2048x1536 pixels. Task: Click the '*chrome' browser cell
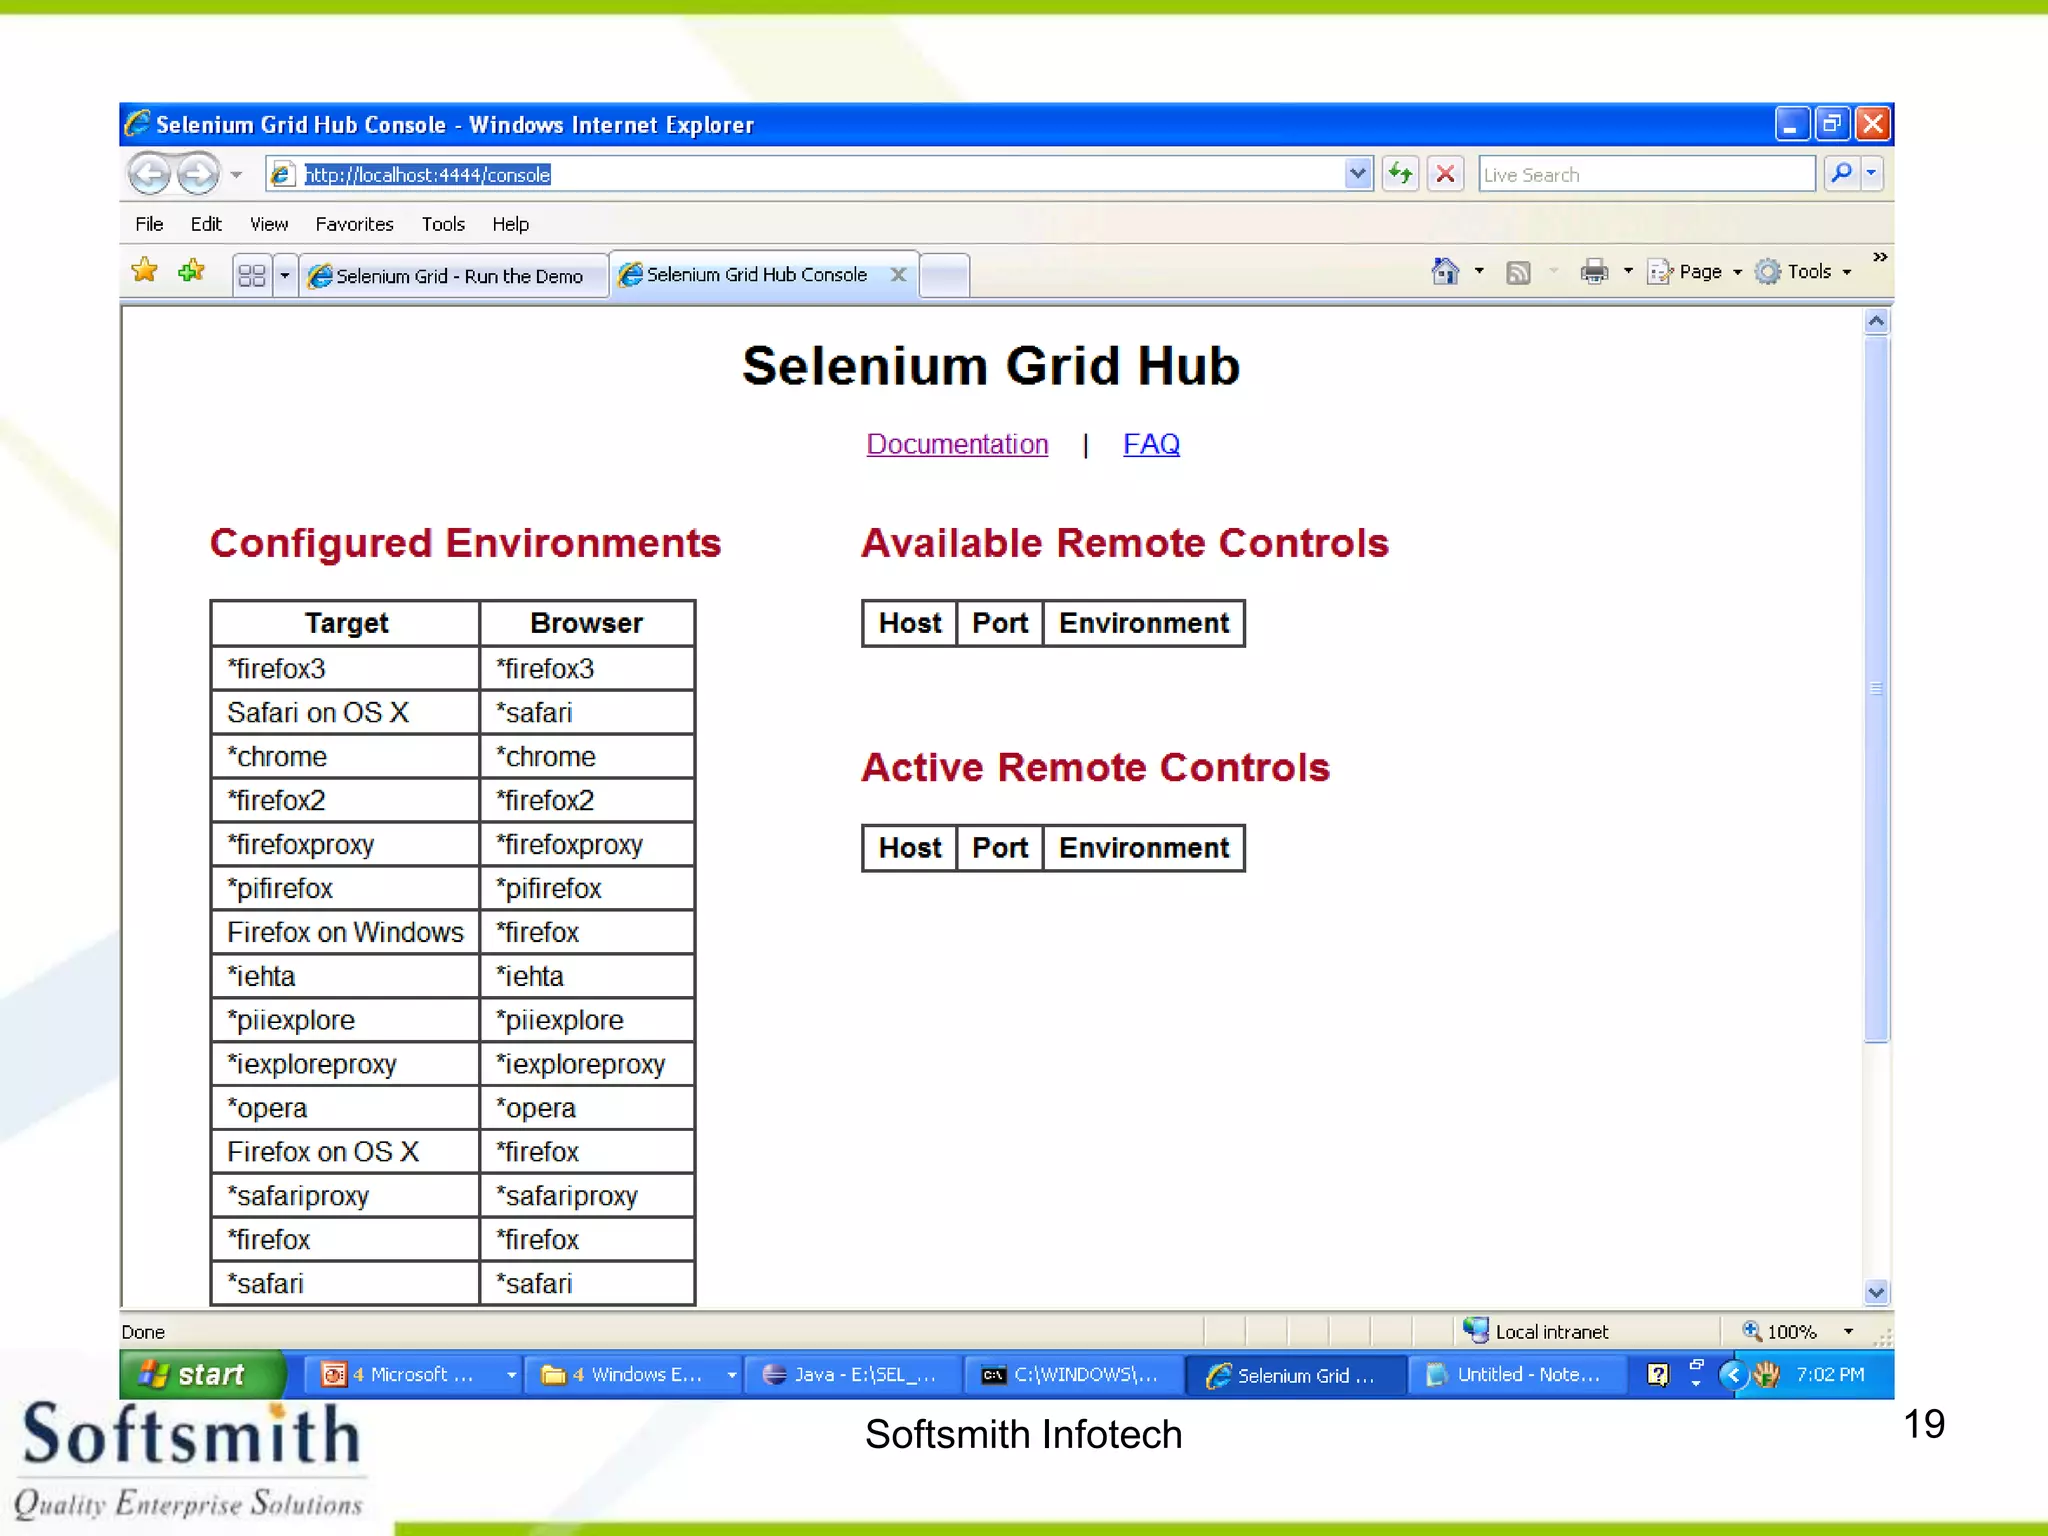[587, 756]
